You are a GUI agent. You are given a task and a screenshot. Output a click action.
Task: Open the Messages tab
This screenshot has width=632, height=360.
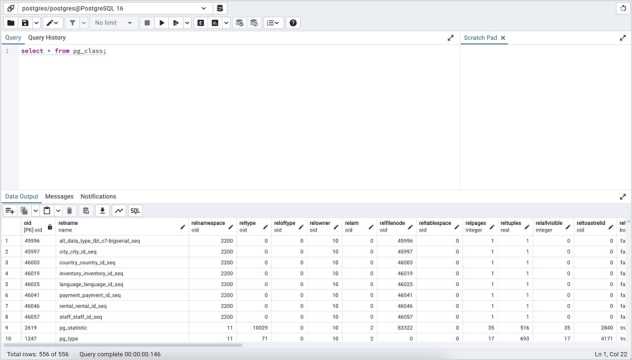click(59, 196)
